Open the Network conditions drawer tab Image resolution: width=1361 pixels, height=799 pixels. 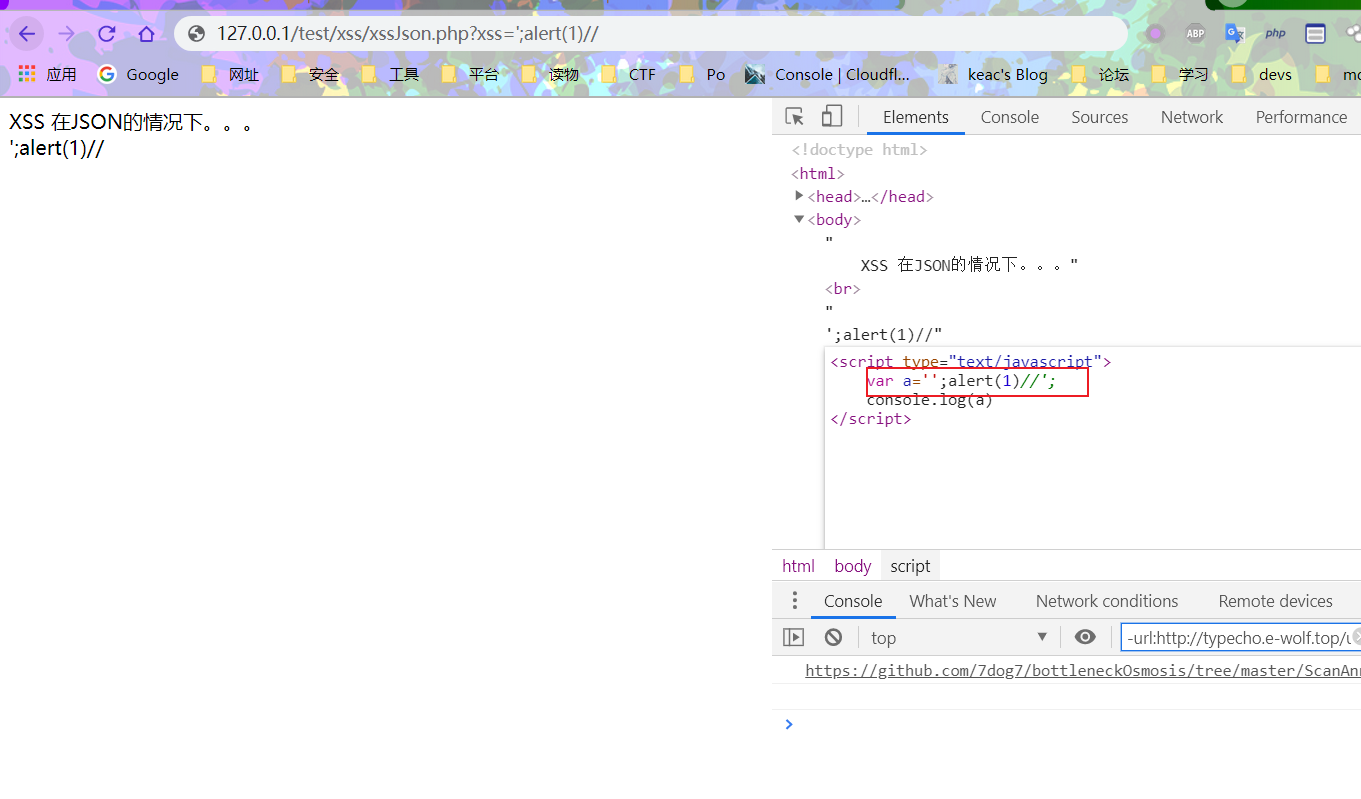pos(1107,601)
